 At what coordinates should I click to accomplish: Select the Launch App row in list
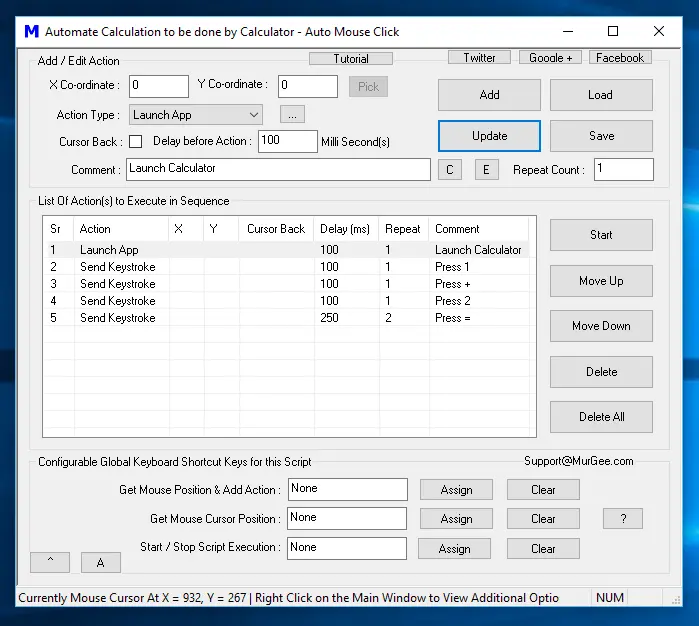click(109, 250)
